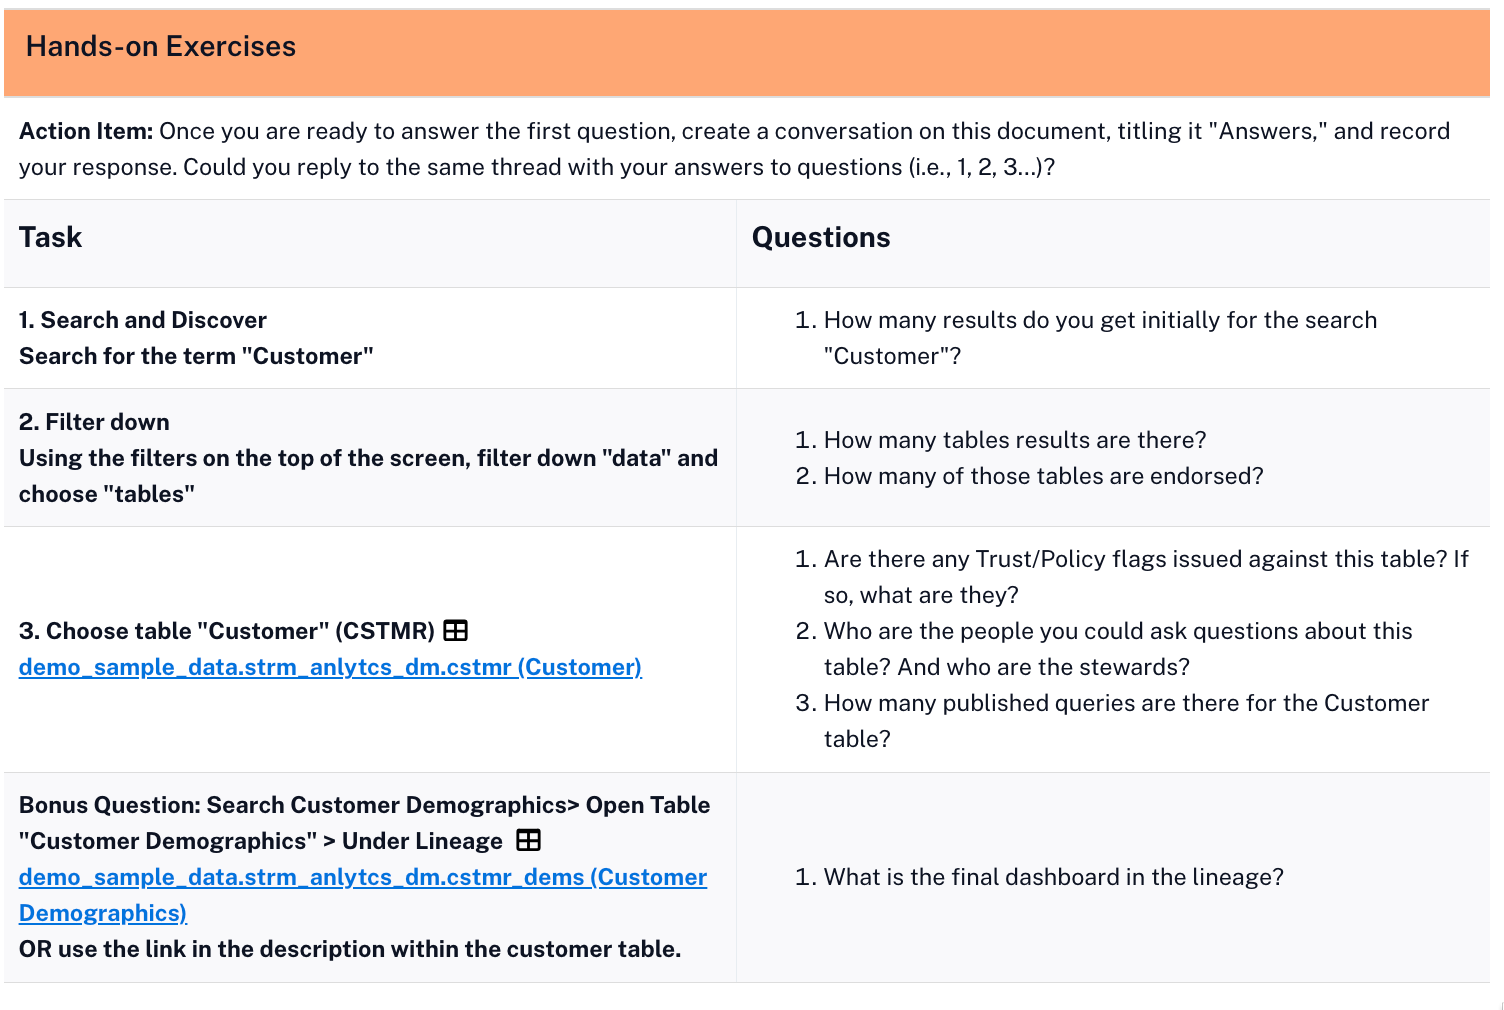
Task: Click the 'Search for the term "Customer"' text
Action: [x=196, y=356]
